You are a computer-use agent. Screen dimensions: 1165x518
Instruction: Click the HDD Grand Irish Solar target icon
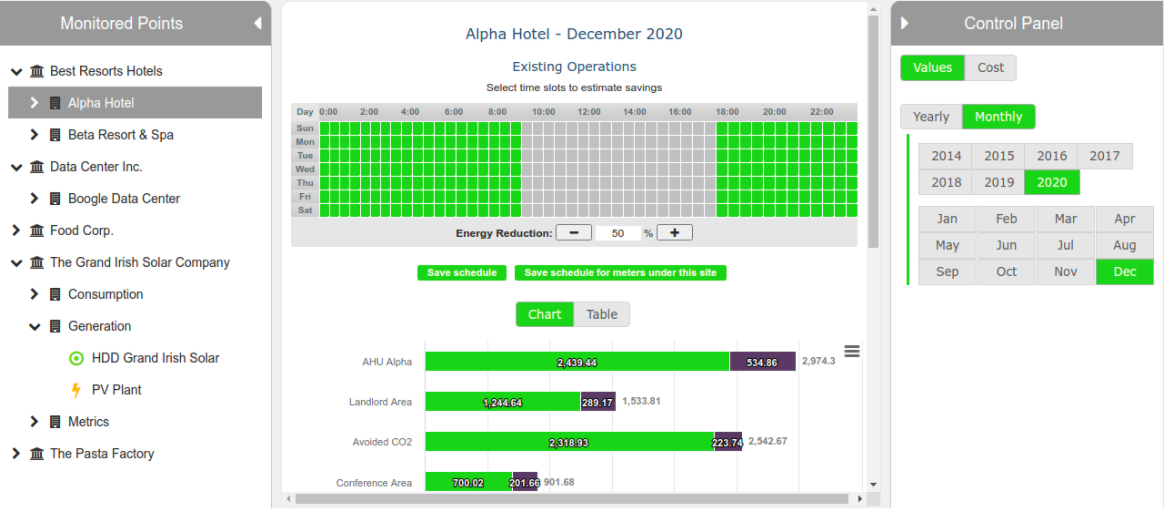[76, 358]
